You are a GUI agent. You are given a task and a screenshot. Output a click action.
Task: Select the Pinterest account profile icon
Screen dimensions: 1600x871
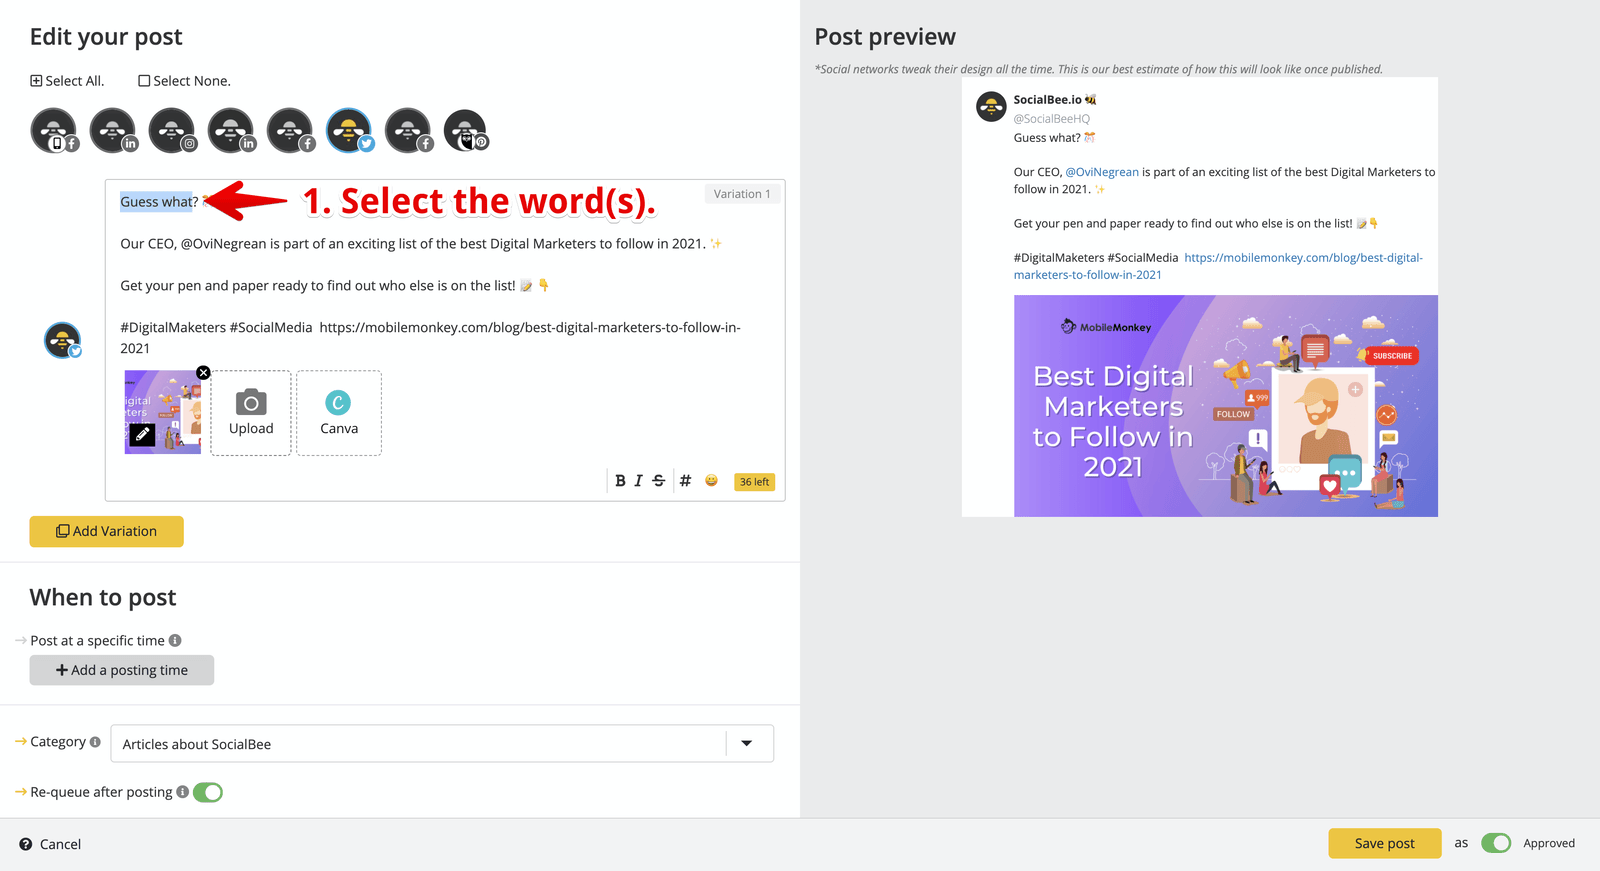(x=465, y=129)
